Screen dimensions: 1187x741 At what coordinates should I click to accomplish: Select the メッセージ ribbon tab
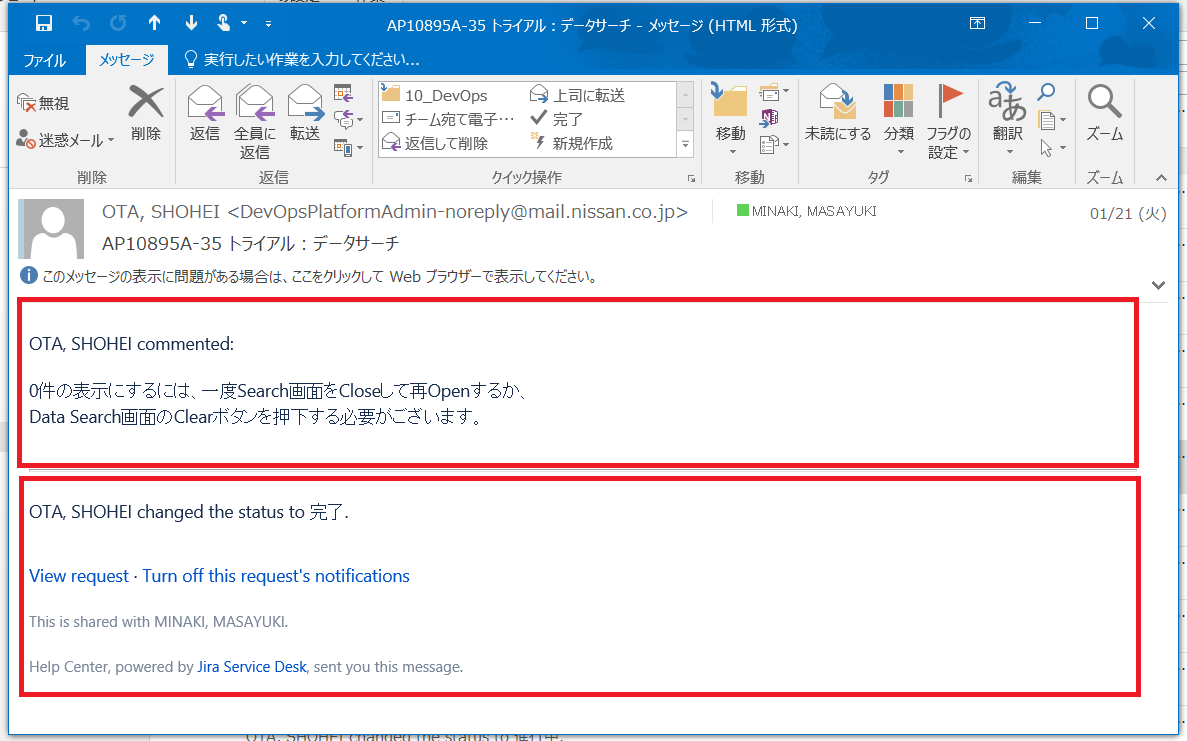pyautogui.click(x=126, y=60)
